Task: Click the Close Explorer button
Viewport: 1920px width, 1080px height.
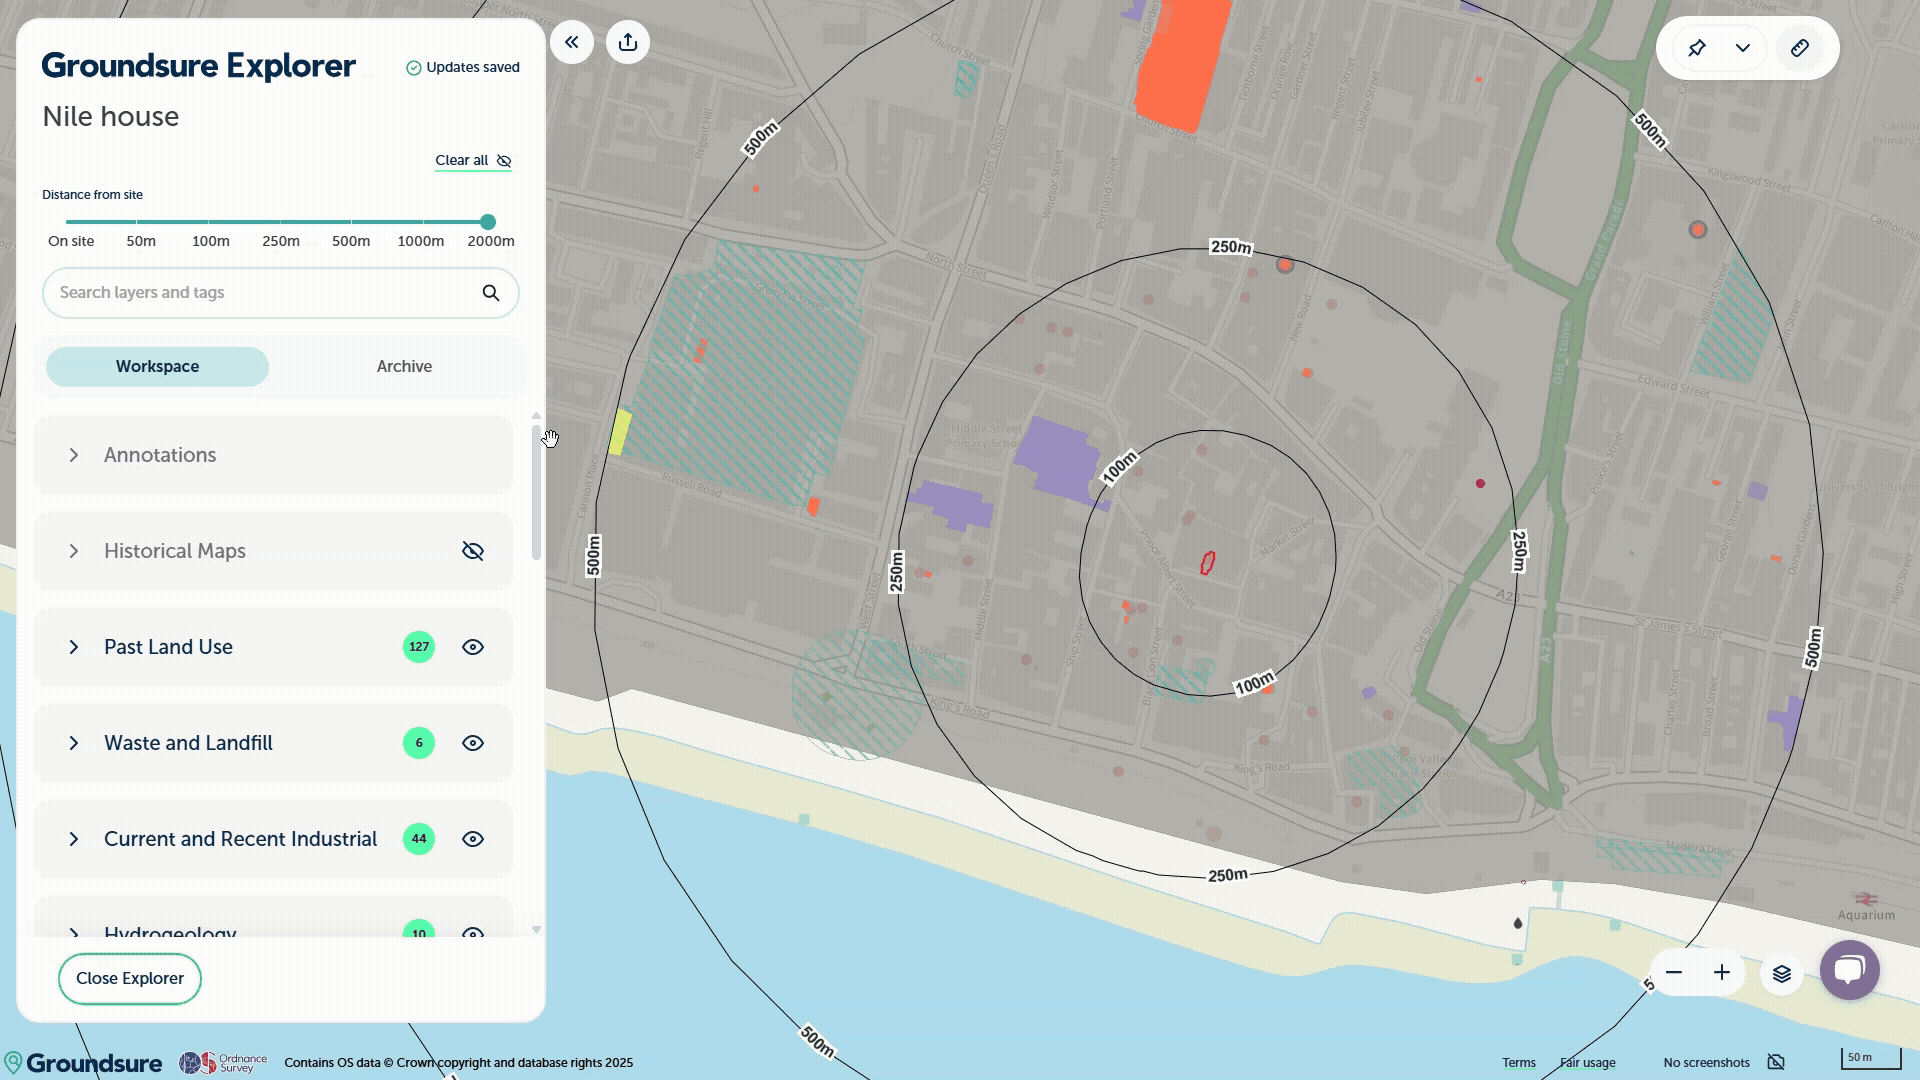Action: [x=129, y=978]
